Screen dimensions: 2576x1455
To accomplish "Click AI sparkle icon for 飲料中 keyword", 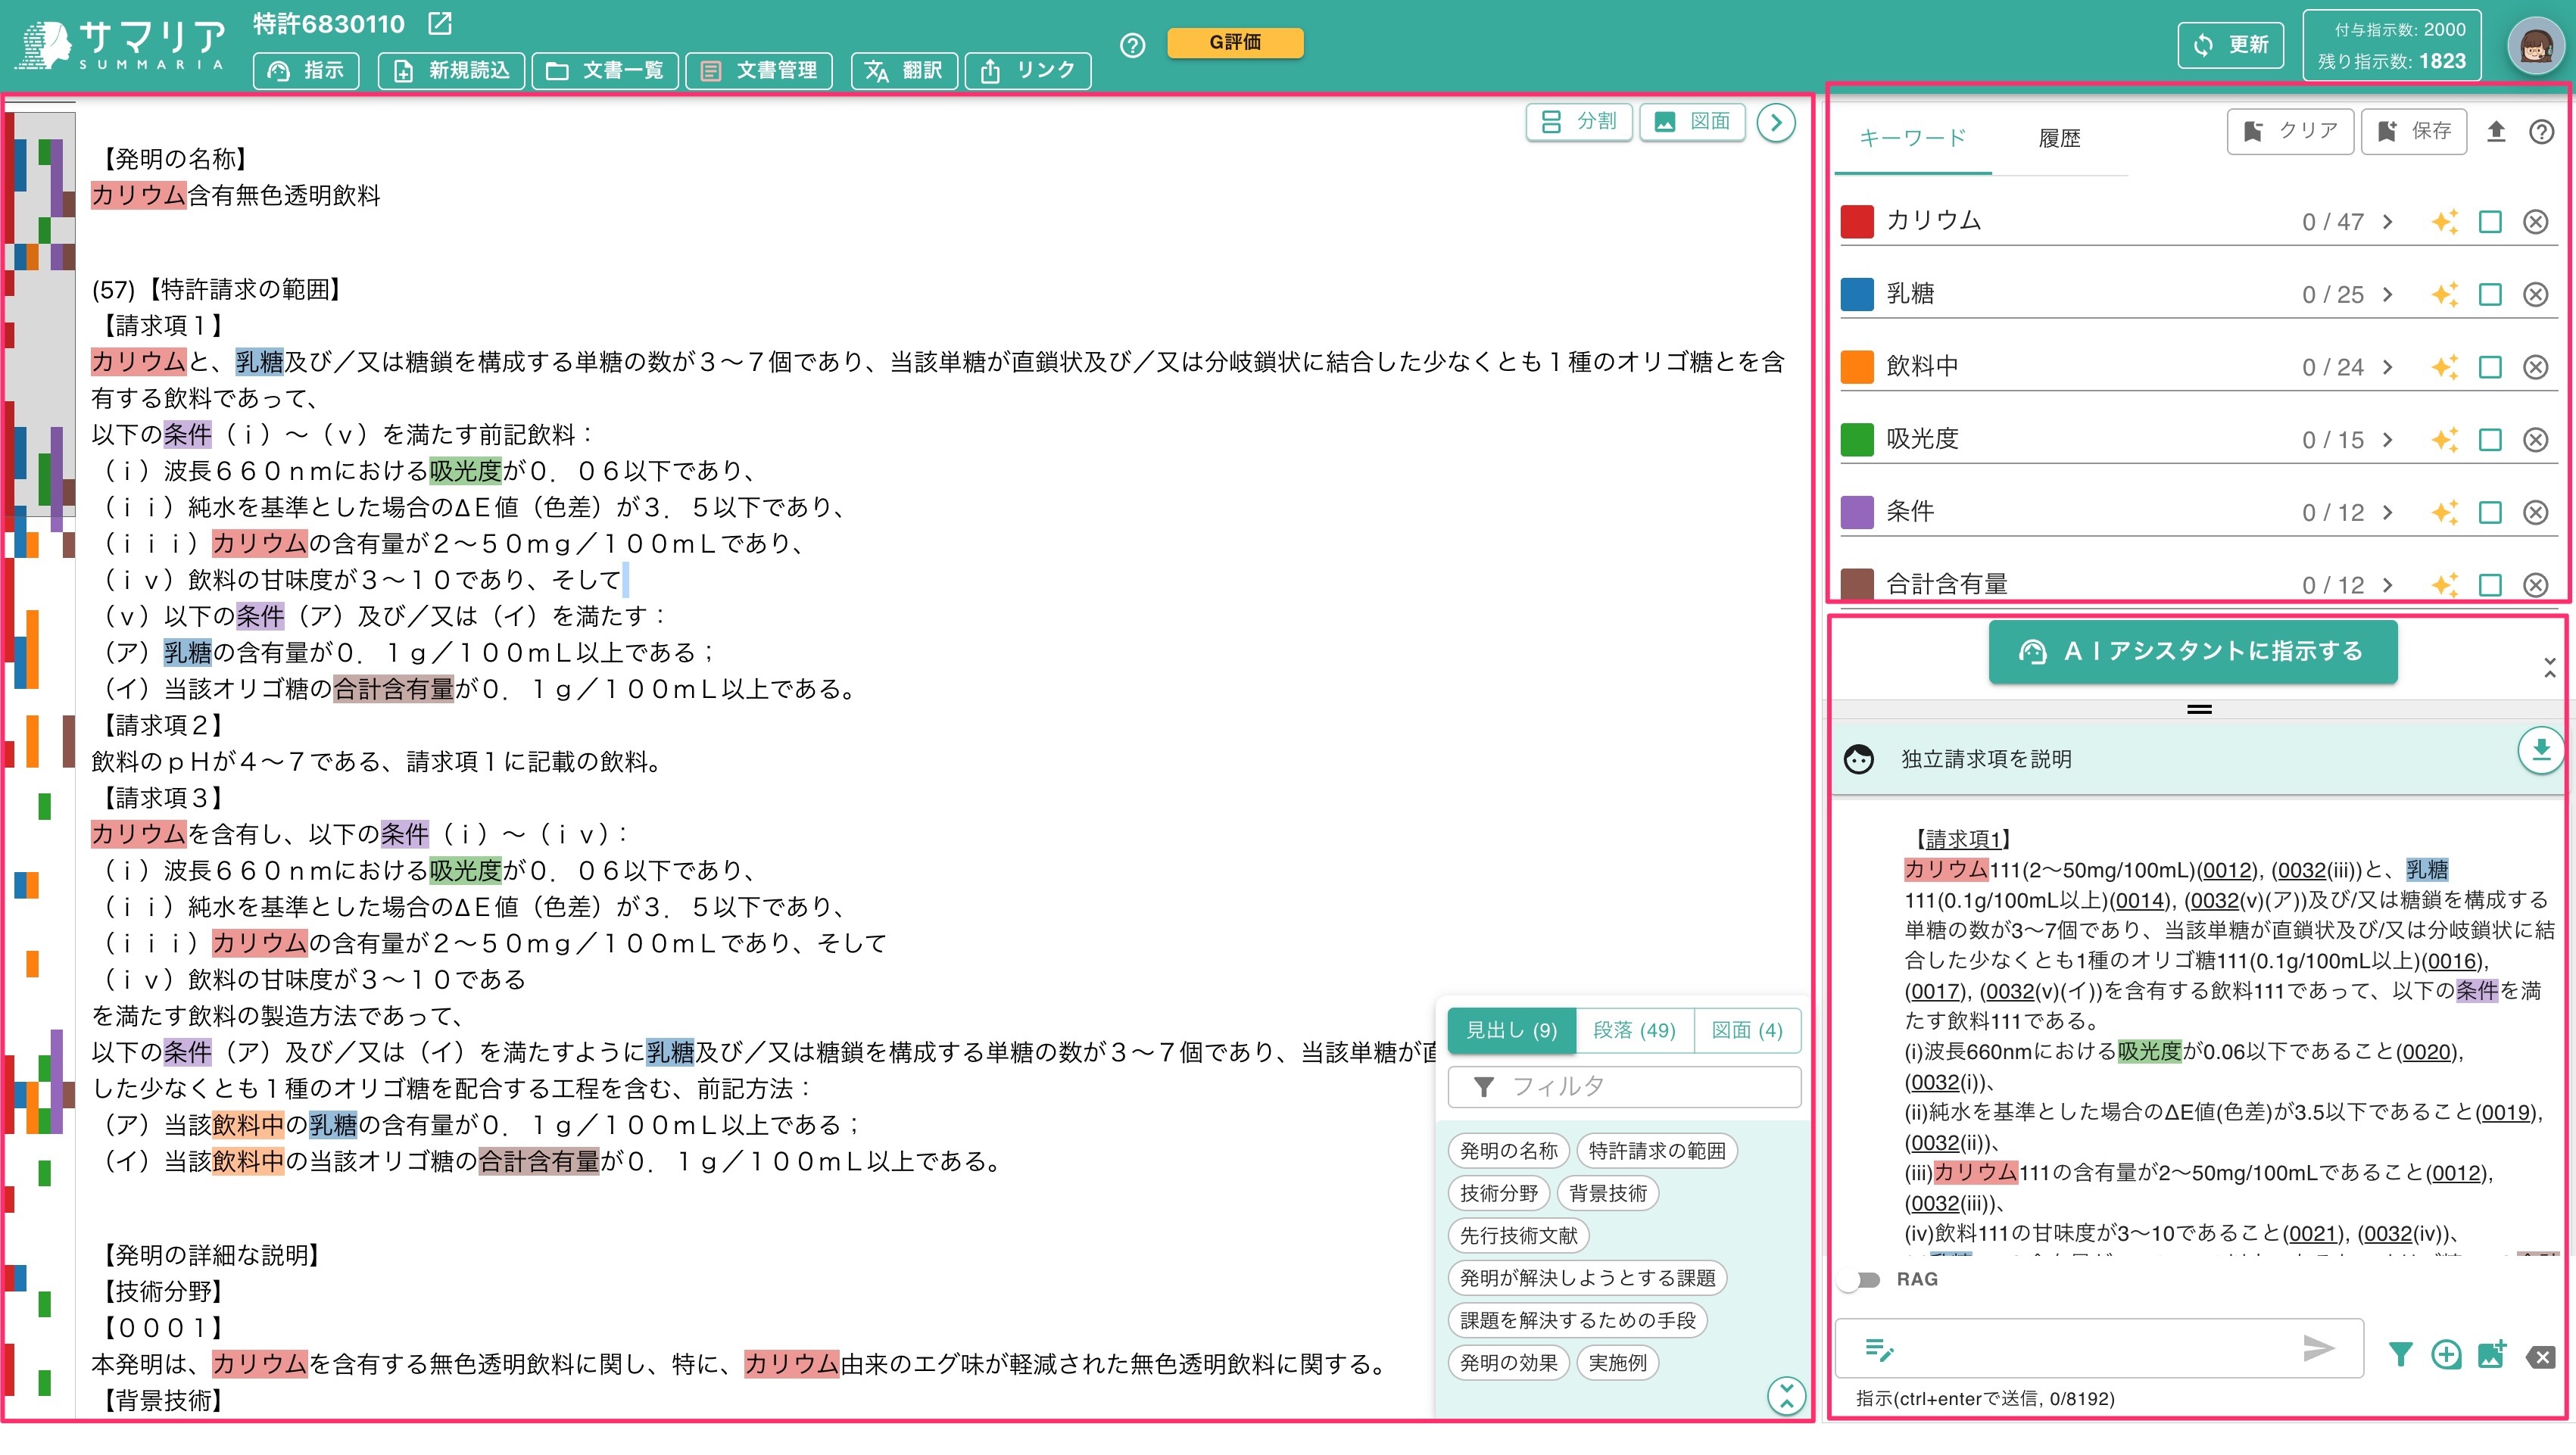I will [x=2444, y=367].
